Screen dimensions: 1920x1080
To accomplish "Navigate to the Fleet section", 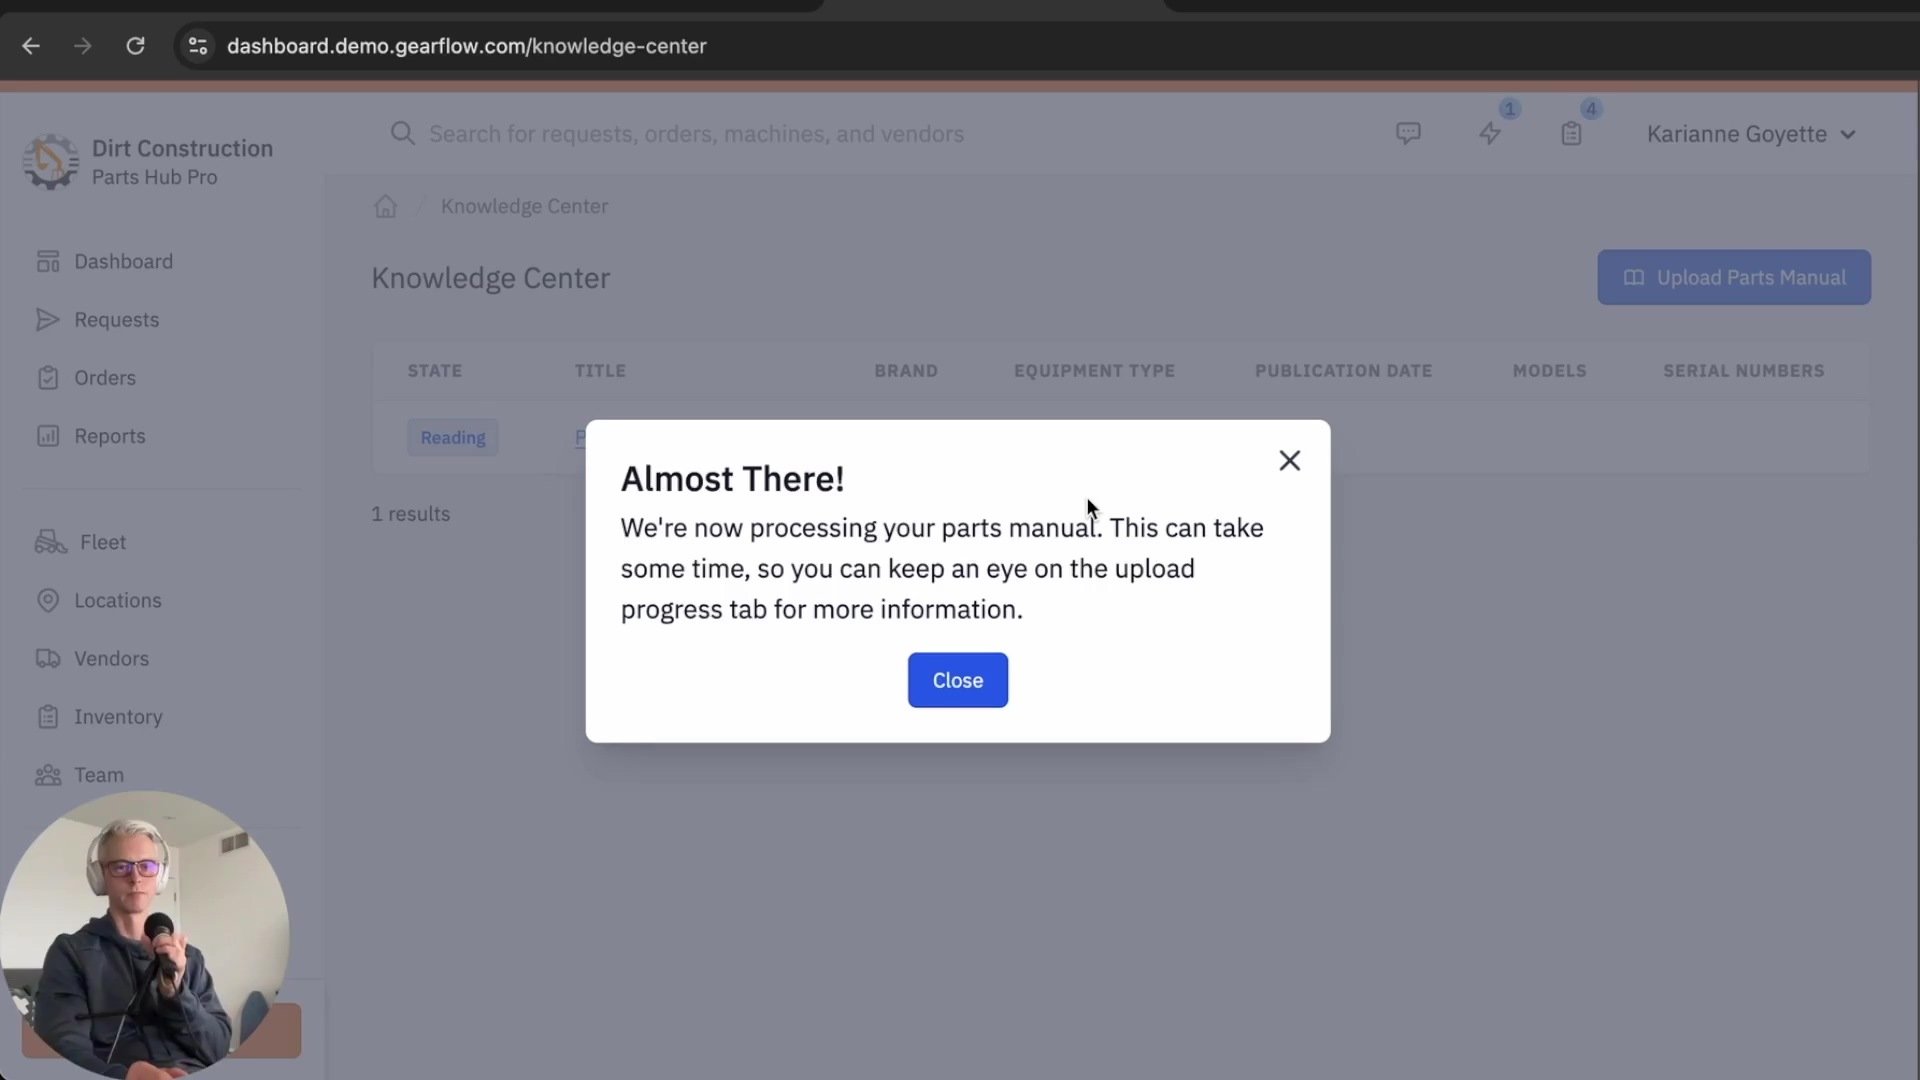I will point(102,542).
